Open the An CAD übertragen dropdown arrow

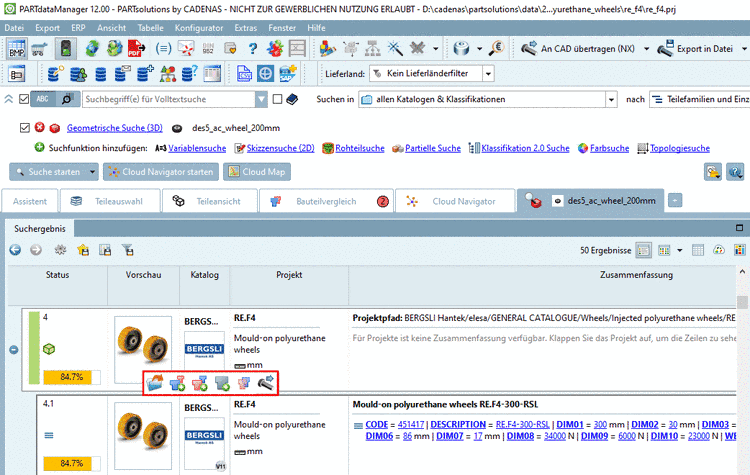pyautogui.click(x=647, y=48)
